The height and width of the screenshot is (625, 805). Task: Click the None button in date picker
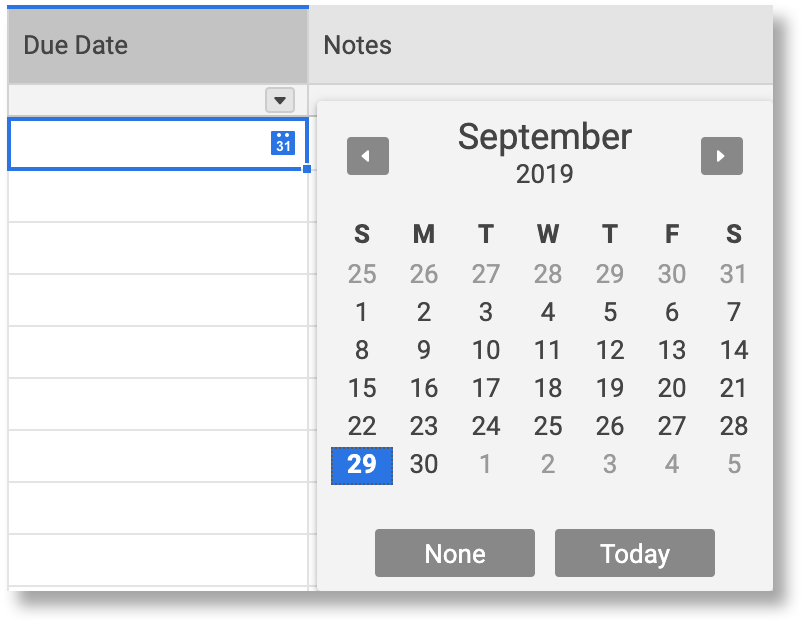(454, 553)
